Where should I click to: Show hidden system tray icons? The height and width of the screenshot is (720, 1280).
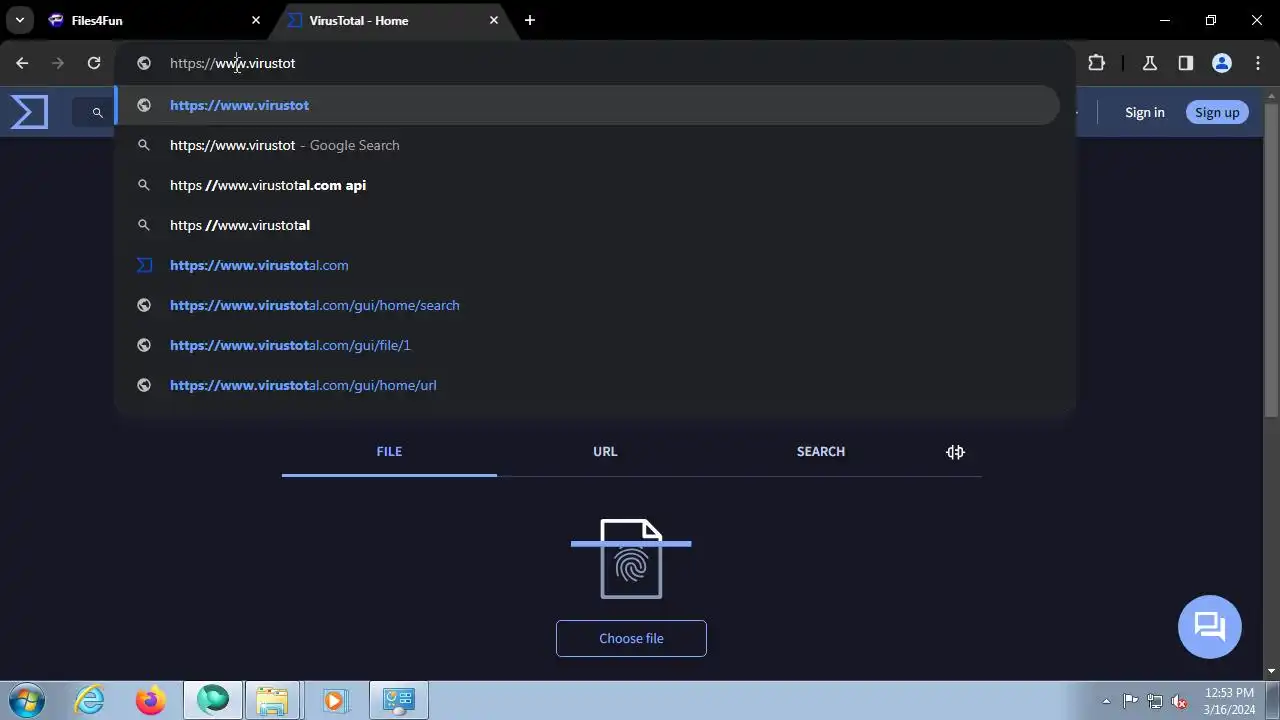pos(1106,701)
